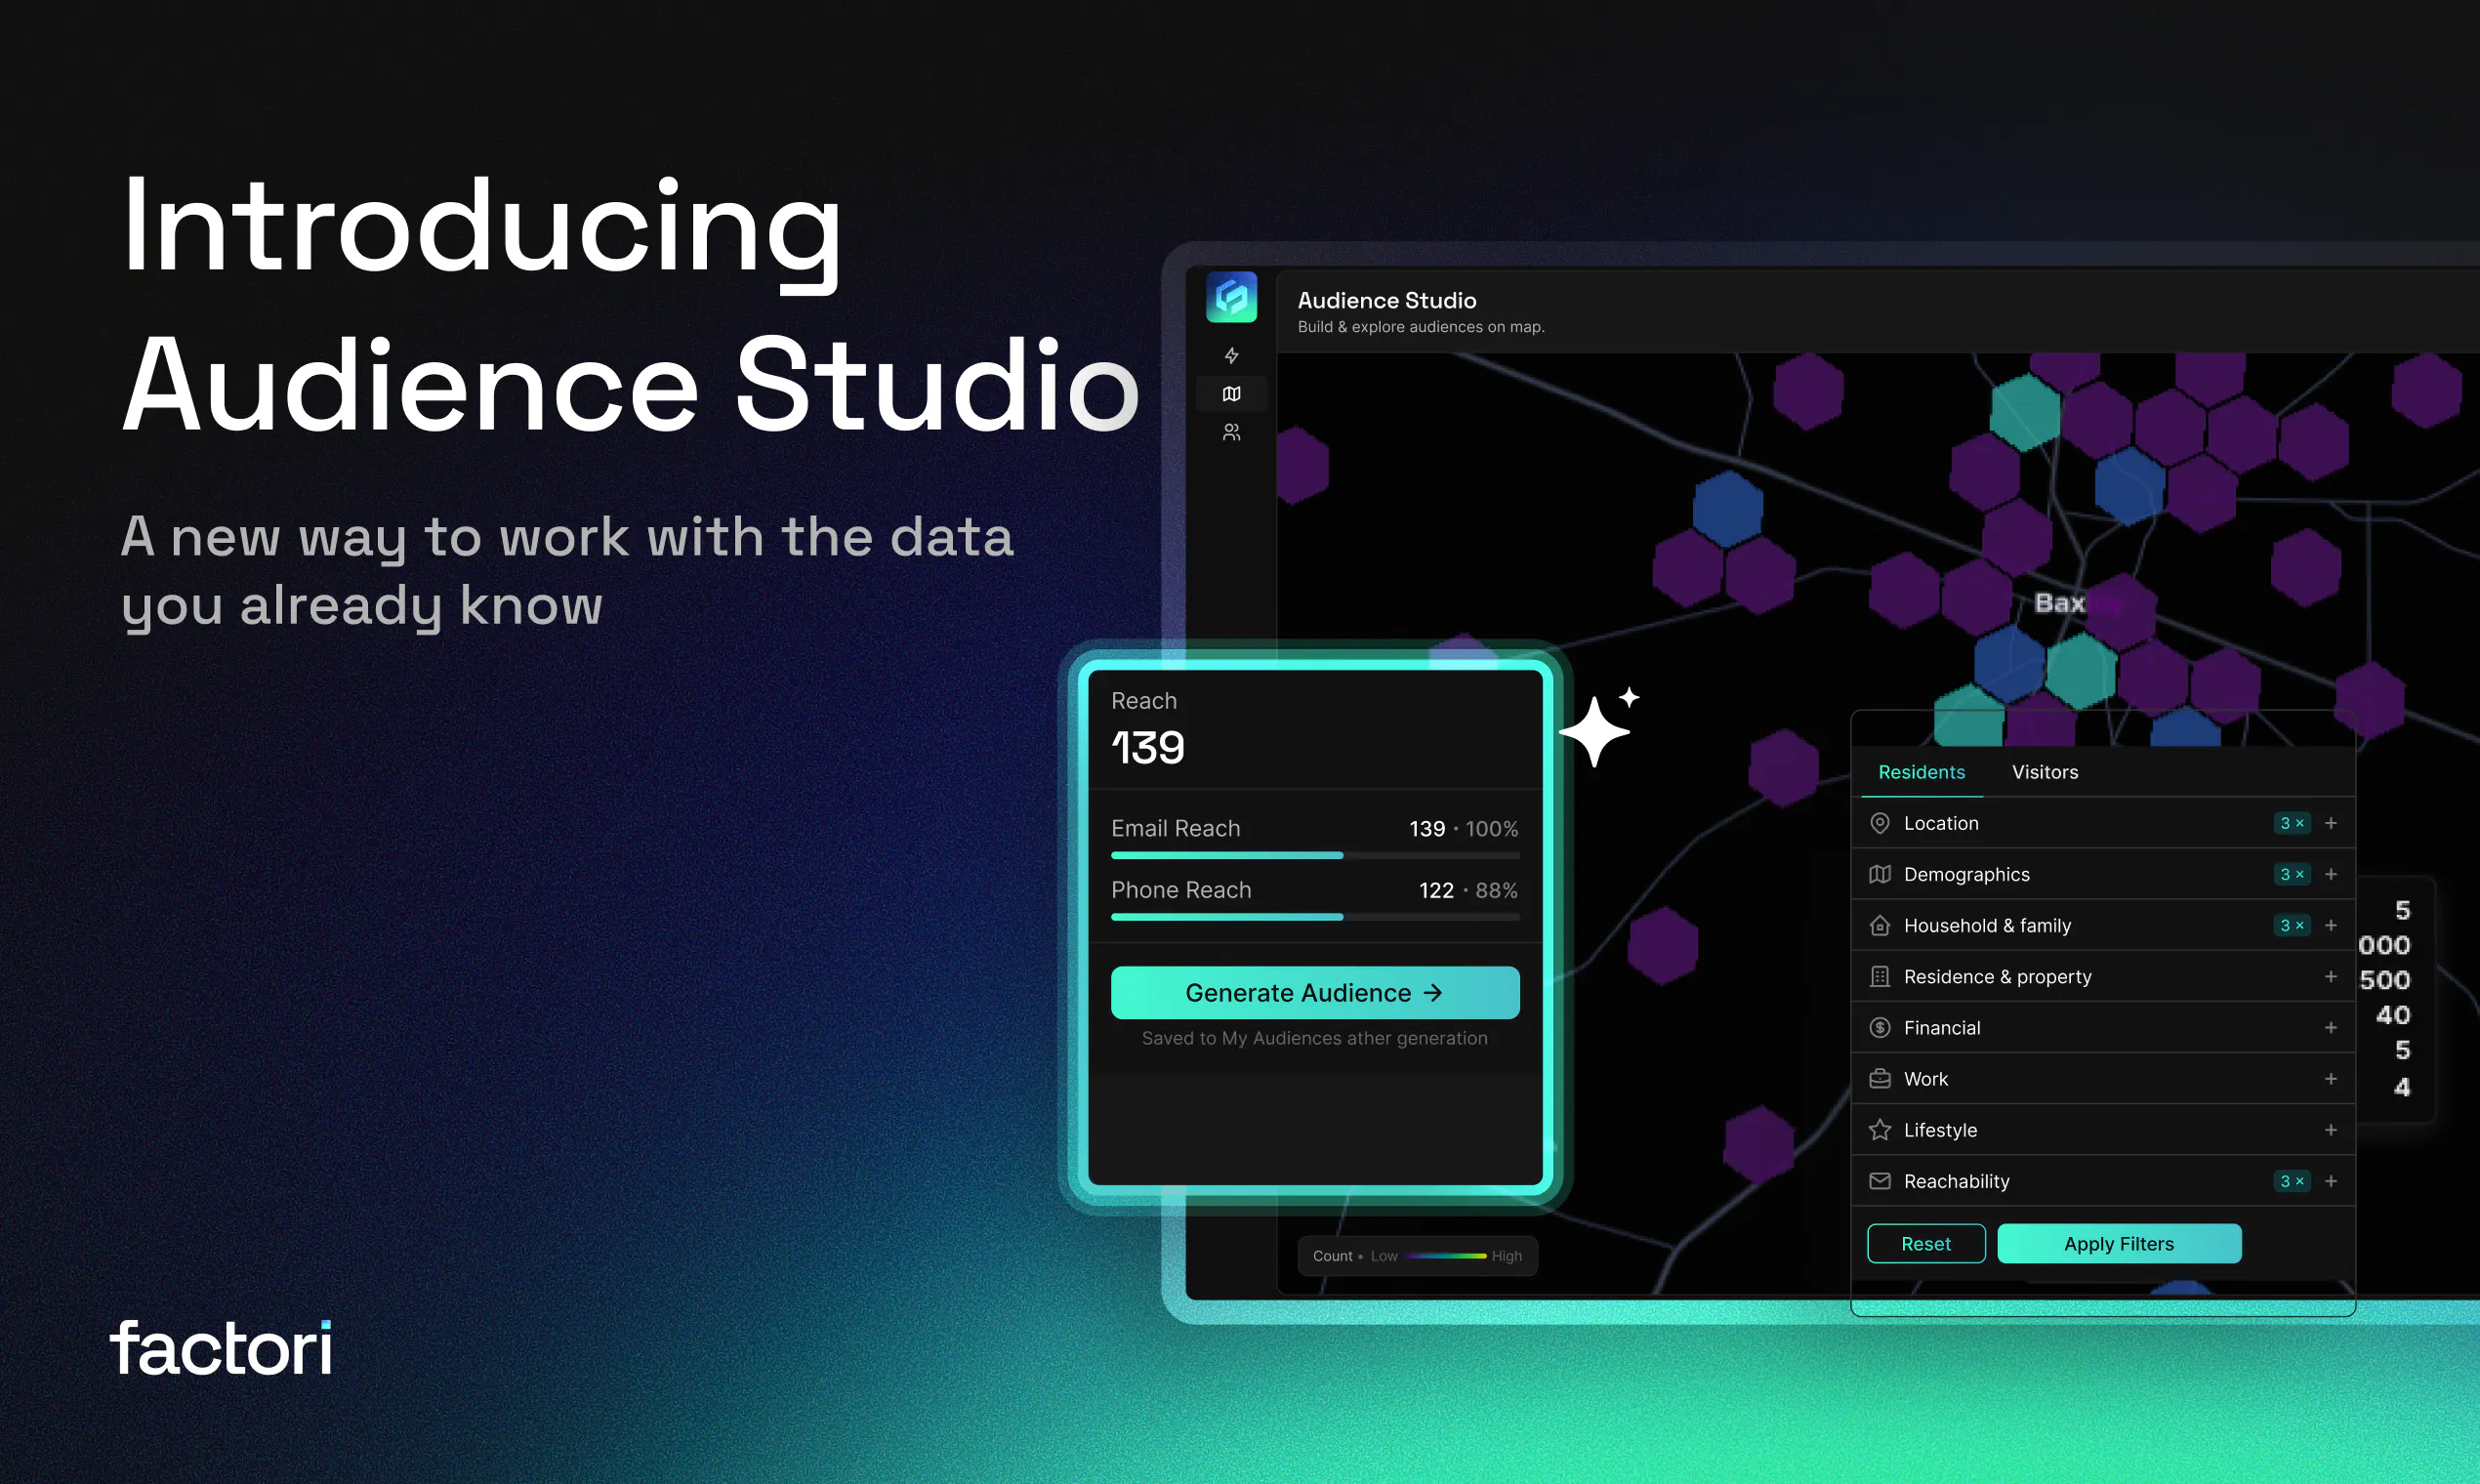Open the lightning bolt sidebar icon

1231,355
